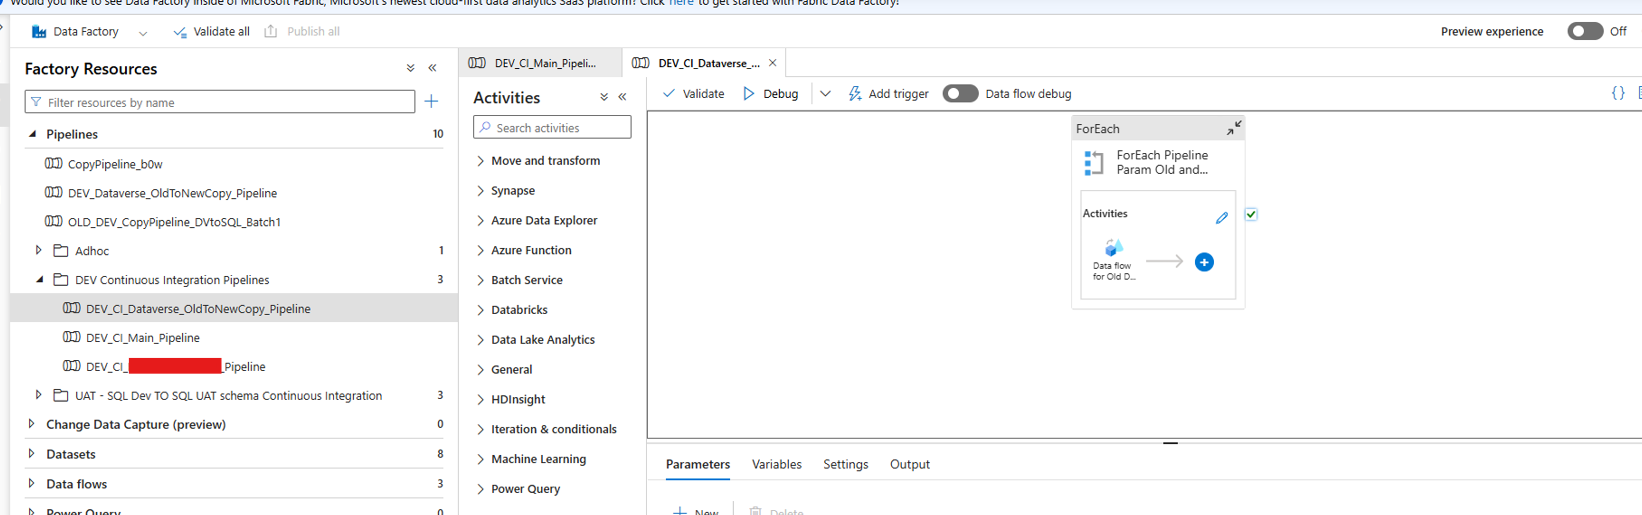Collapse DEV Continuous Integration Pipelines folder

tap(39, 280)
